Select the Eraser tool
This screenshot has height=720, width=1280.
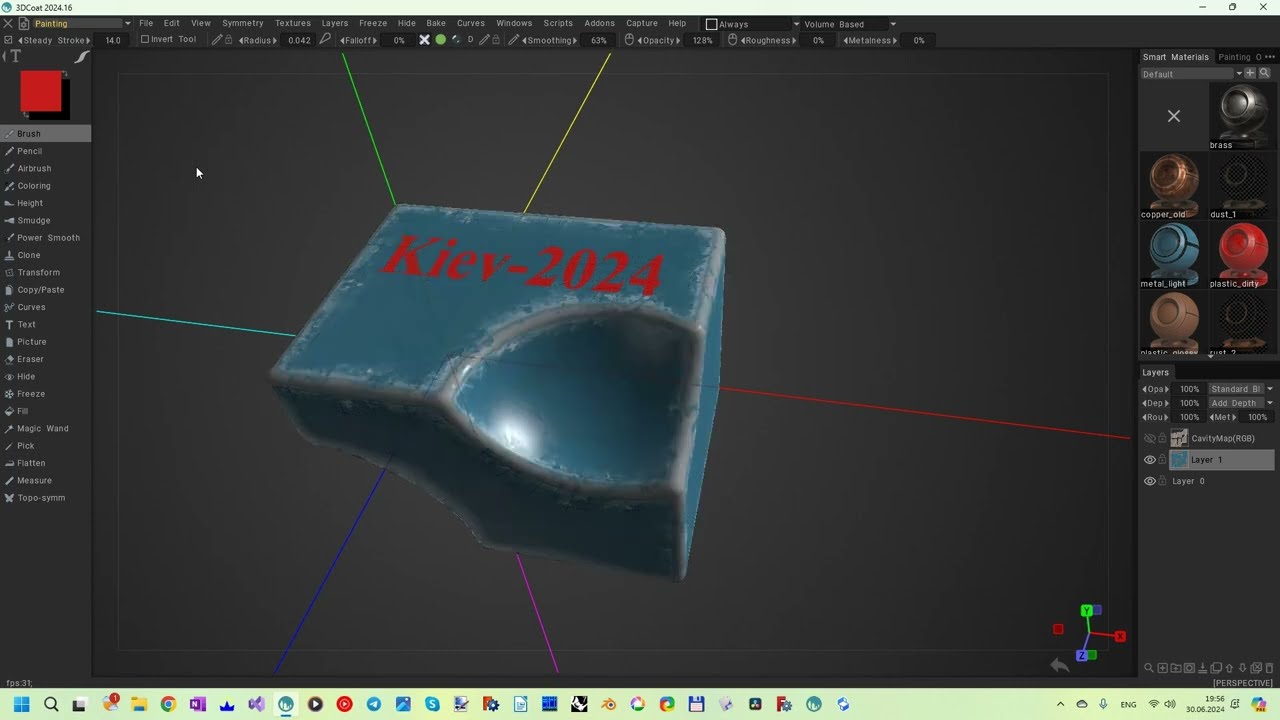pos(45,359)
